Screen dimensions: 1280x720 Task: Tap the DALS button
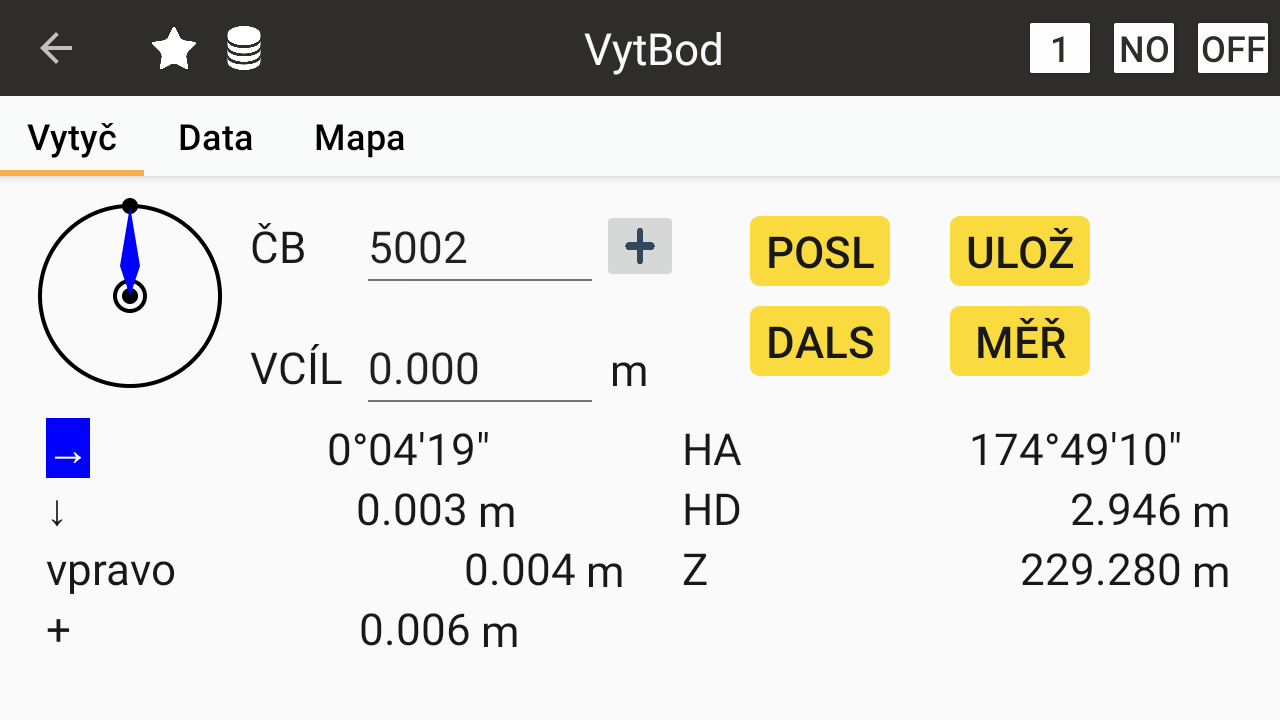[819, 342]
